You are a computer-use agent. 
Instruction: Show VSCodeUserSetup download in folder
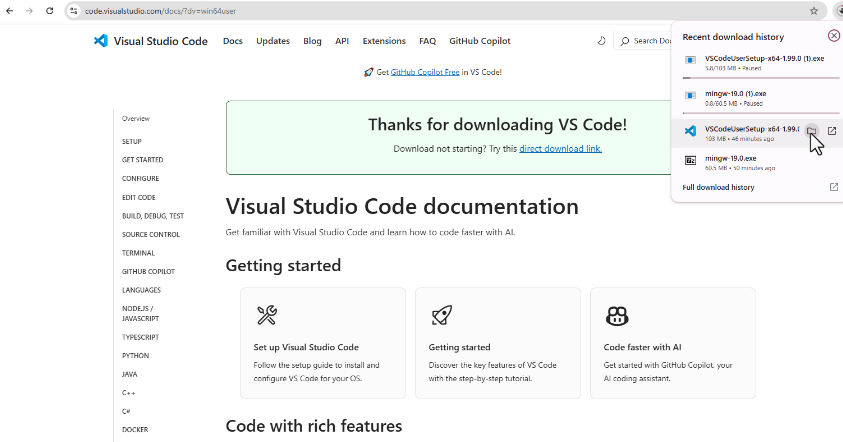pos(812,131)
